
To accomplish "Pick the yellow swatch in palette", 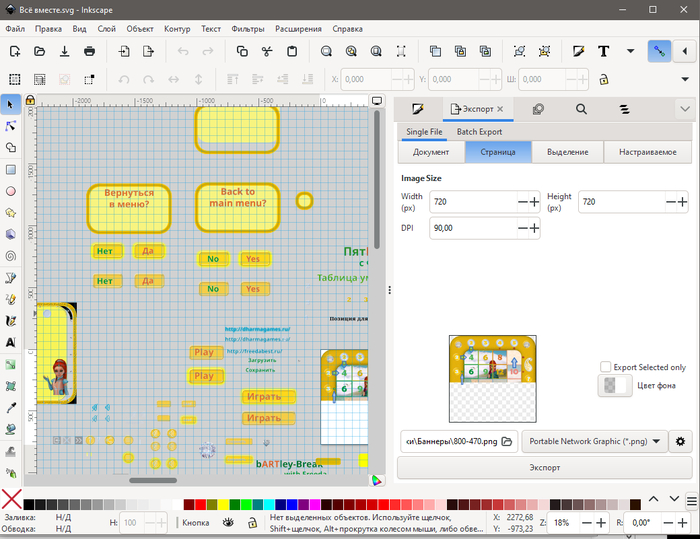I will 223,505.
